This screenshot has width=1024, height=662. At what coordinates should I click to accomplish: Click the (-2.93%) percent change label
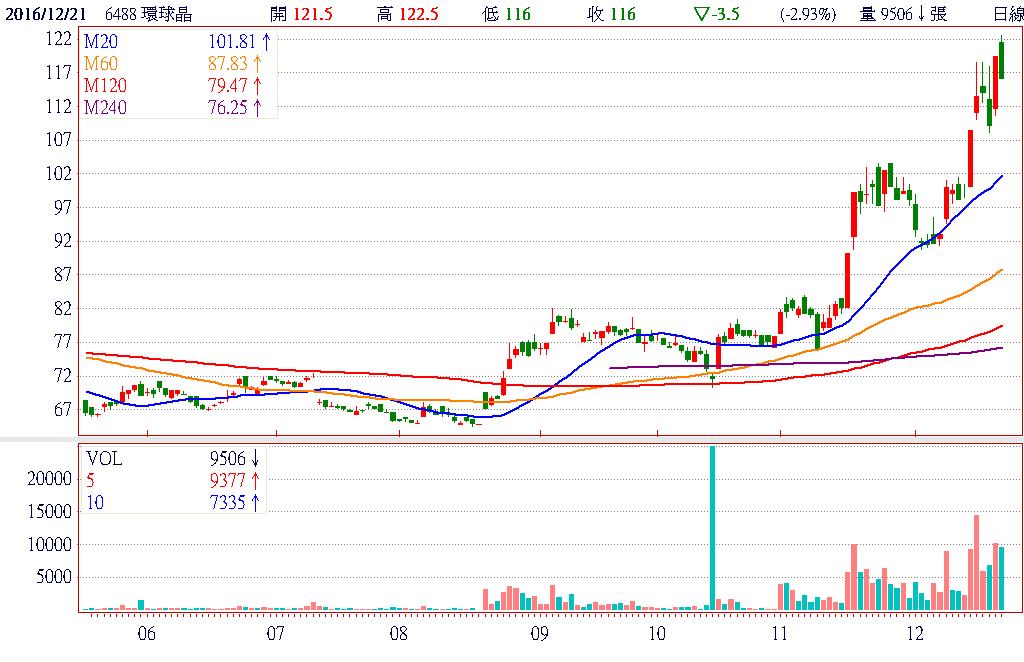[806, 14]
